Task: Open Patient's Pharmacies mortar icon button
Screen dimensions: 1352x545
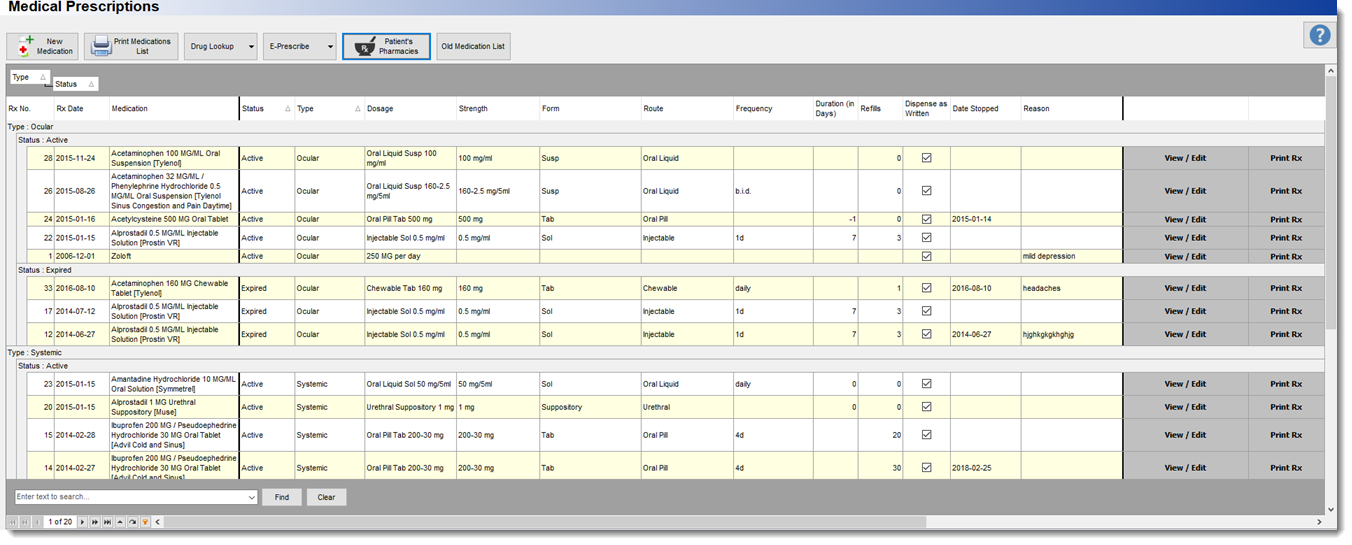Action: (386, 46)
